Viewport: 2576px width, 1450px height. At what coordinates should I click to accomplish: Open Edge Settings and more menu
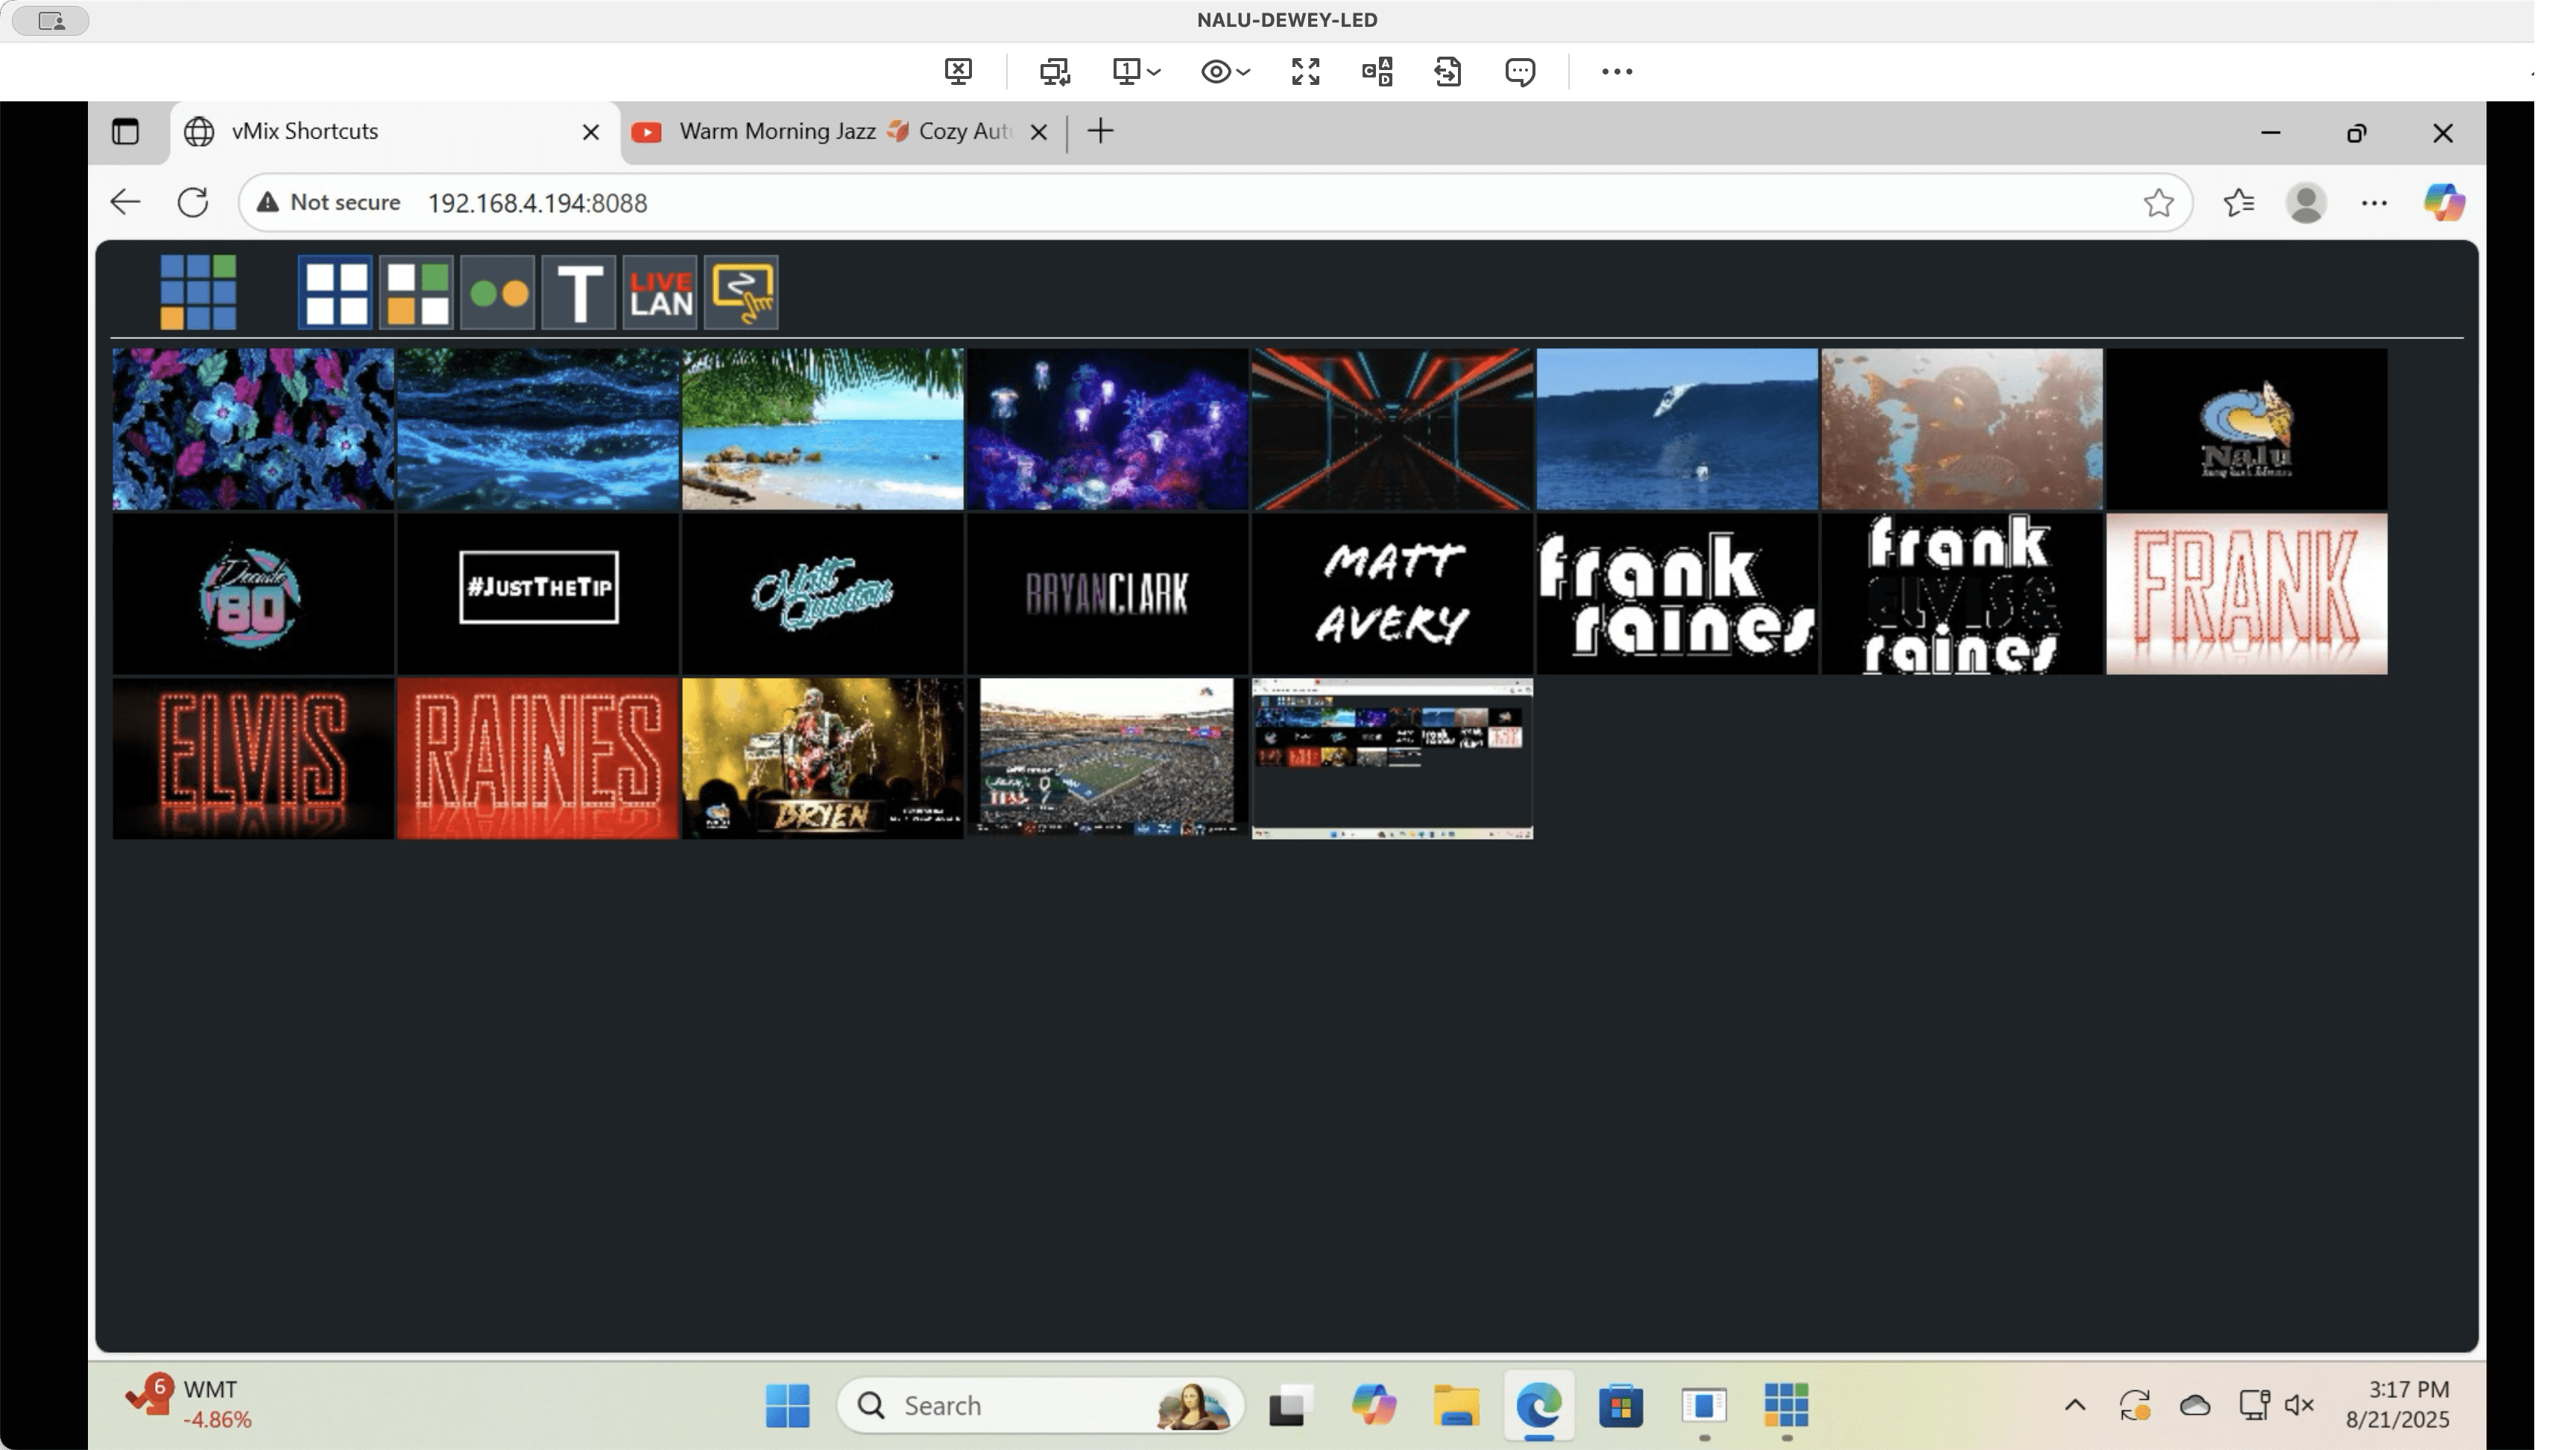pyautogui.click(x=2374, y=203)
